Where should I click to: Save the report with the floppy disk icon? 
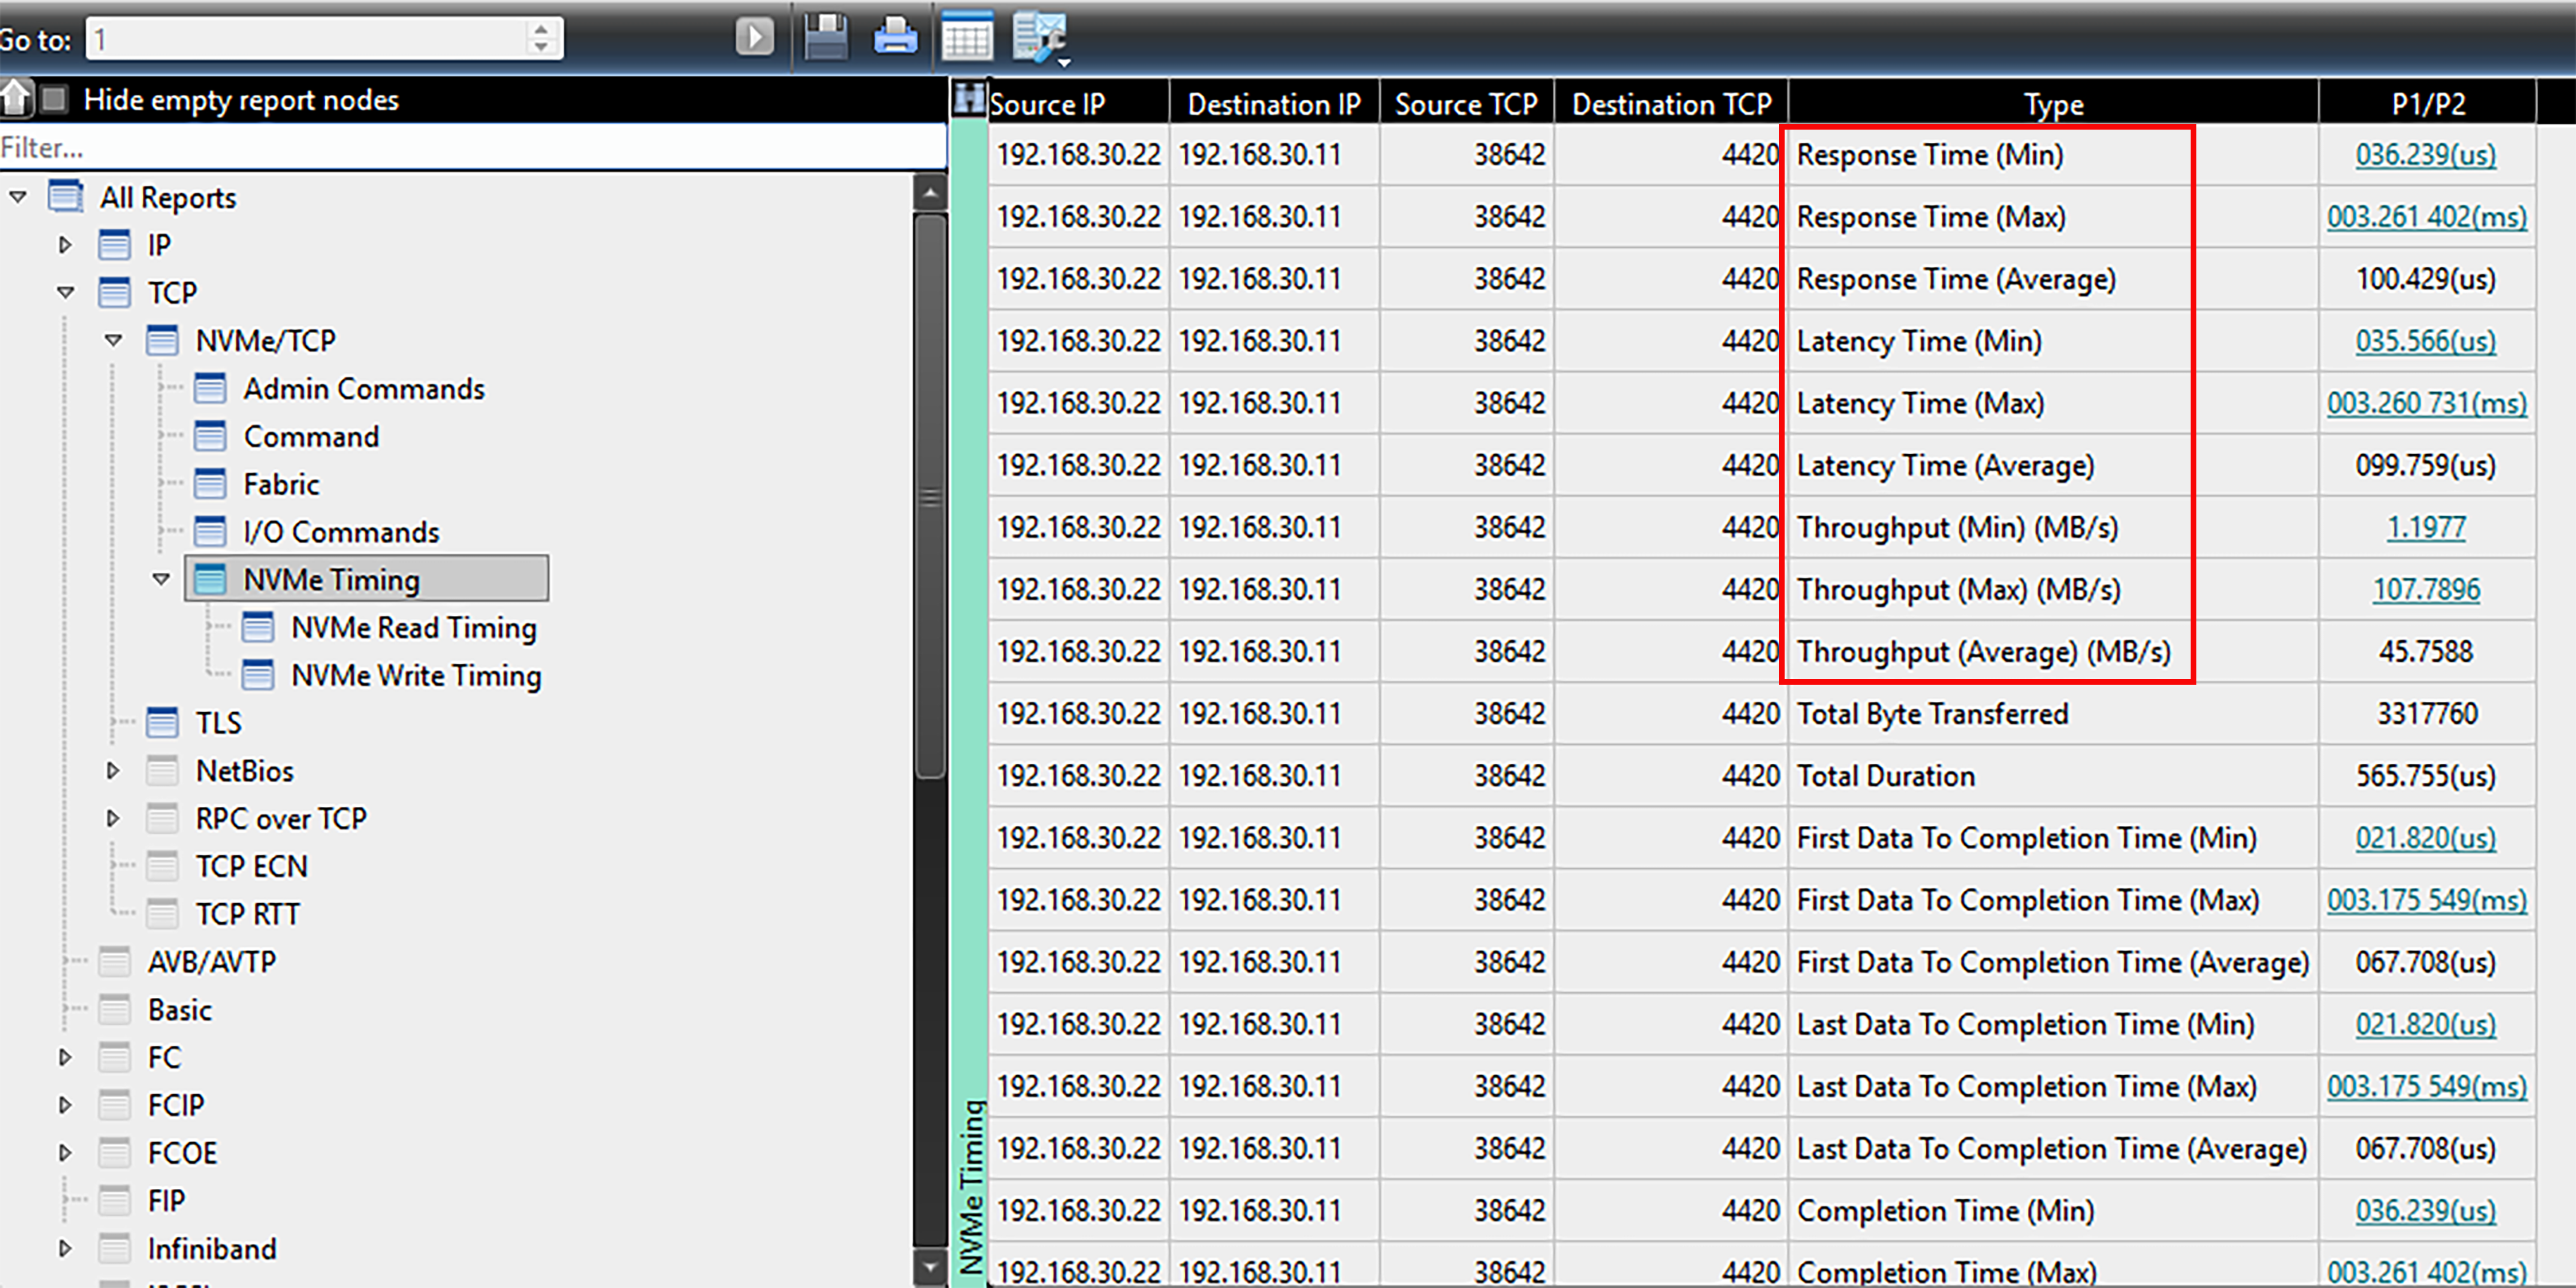point(826,37)
